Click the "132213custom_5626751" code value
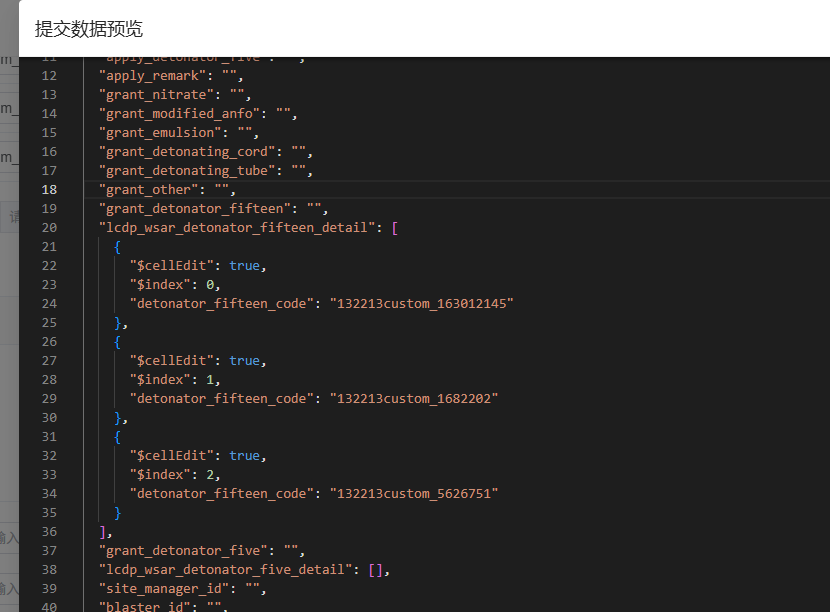 pyautogui.click(x=413, y=494)
